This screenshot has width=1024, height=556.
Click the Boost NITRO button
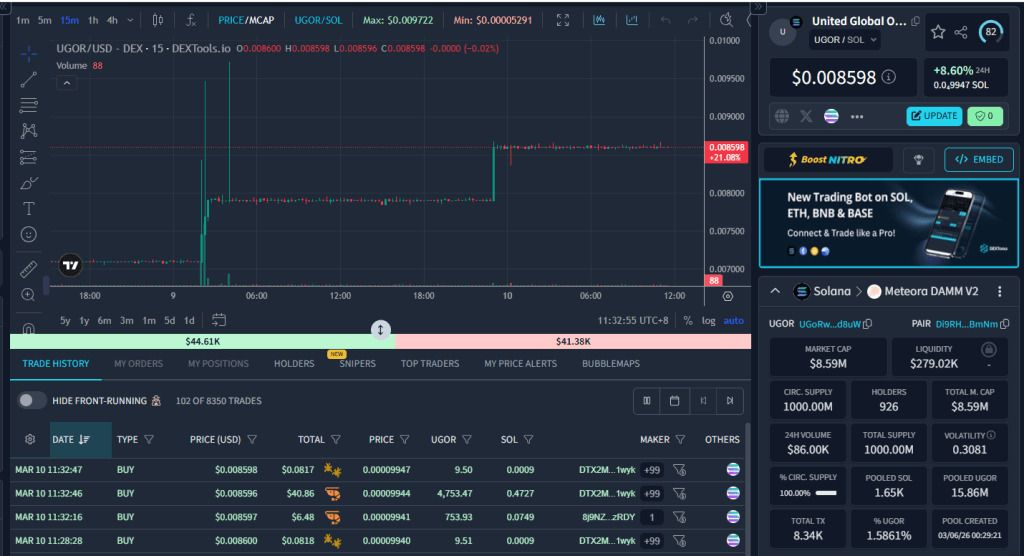click(827, 159)
